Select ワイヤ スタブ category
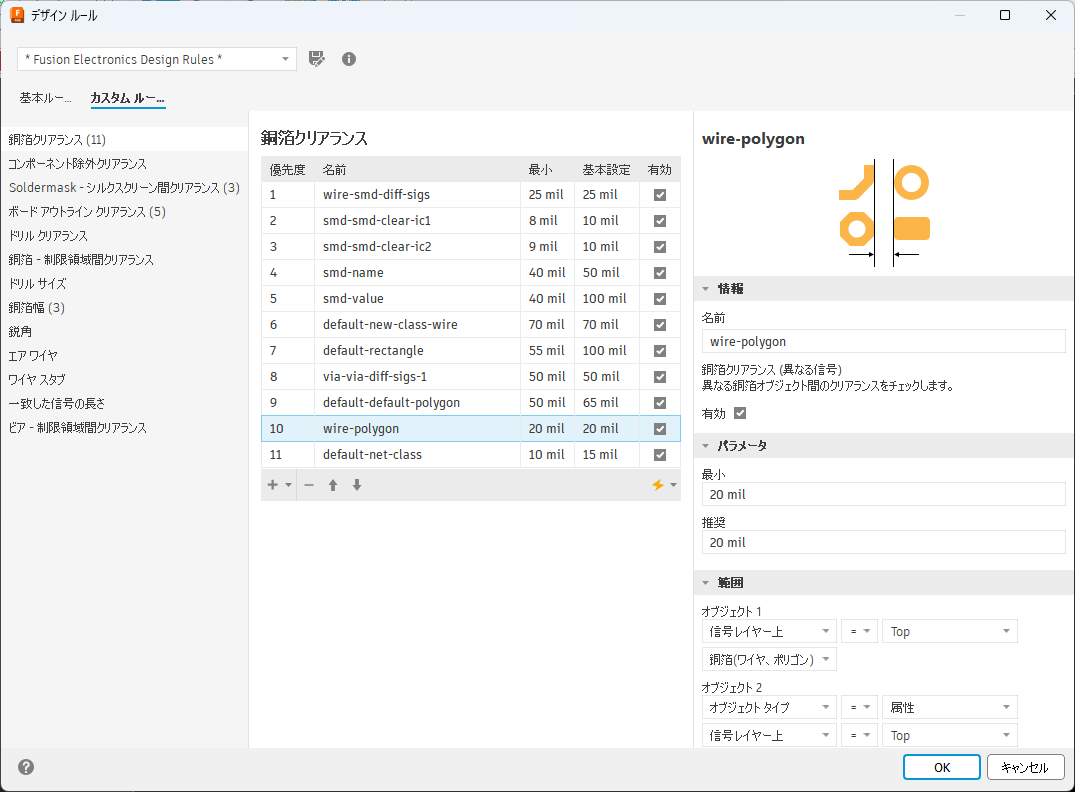Screen dimensions: 1075x792 [x=124, y=379]
